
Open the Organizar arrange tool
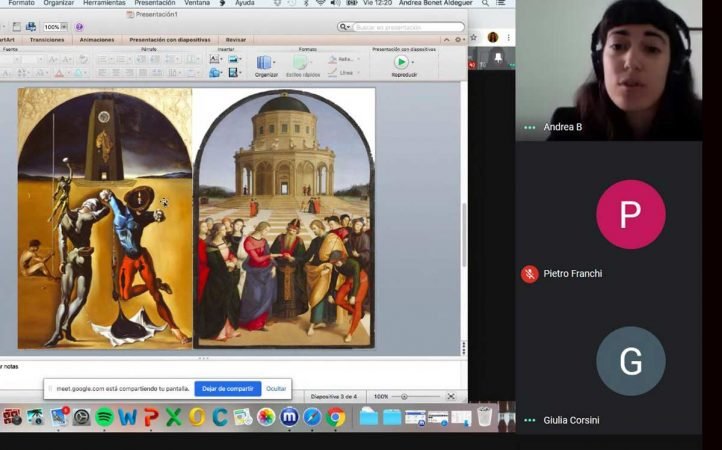tap(266, 66)
